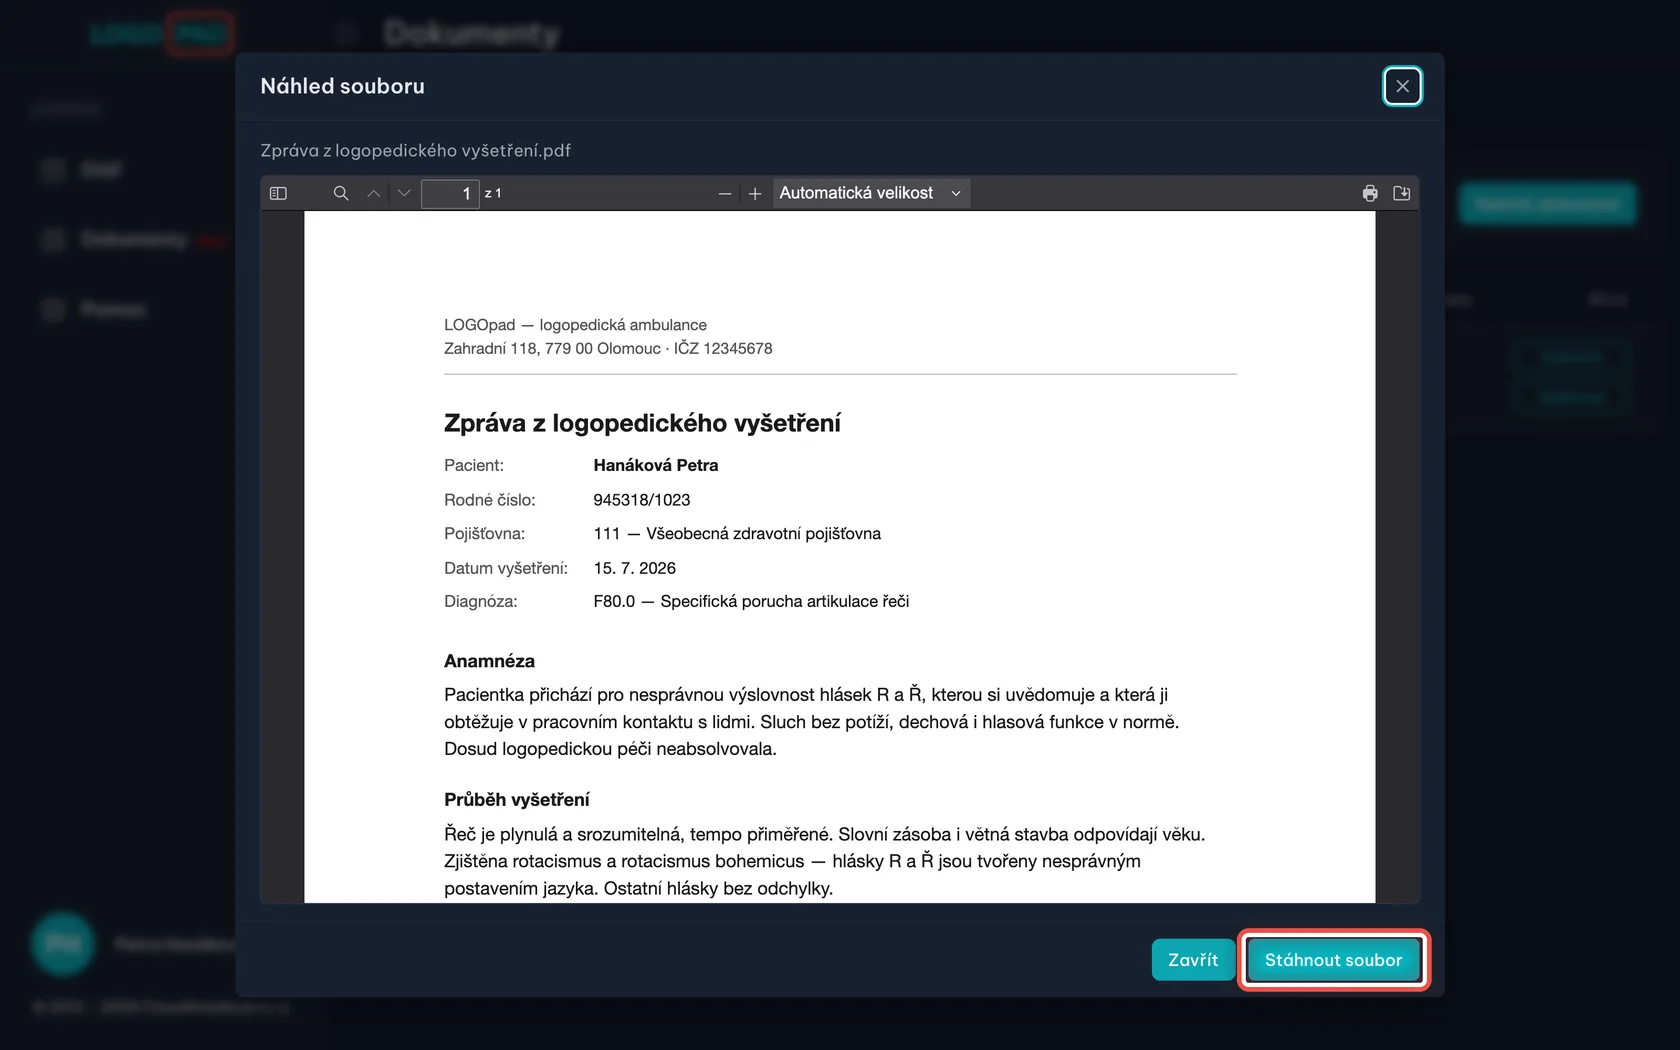Click the Stáhnout soubor button
The height and width of the screenshot is (1050, 1680).
pos(1334,960)
